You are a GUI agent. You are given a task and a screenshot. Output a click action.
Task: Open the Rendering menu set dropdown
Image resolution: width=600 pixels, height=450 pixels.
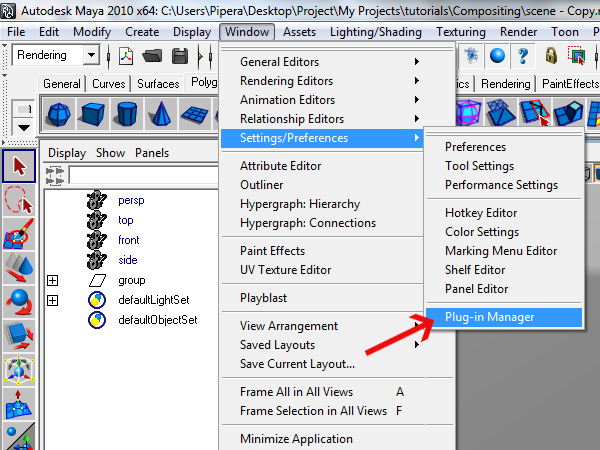(x=91, y=55)
